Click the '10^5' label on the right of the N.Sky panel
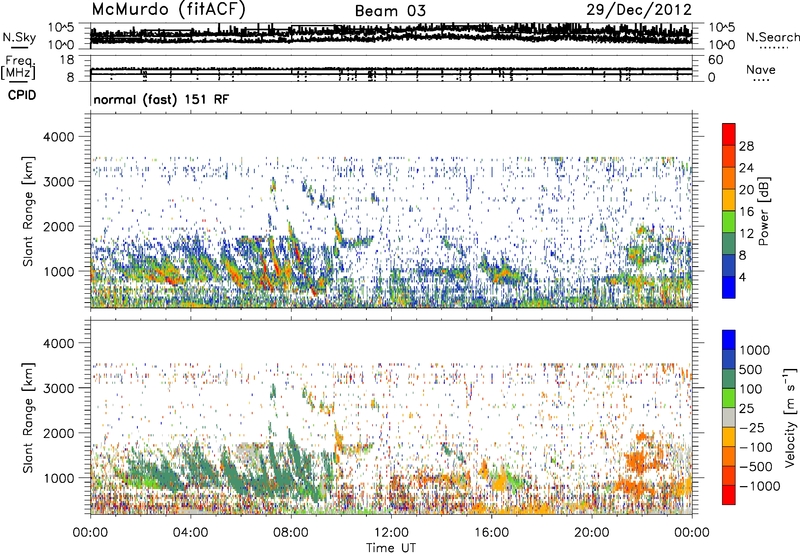Screen dimensions: 800x554 click(x=721, y=28)
